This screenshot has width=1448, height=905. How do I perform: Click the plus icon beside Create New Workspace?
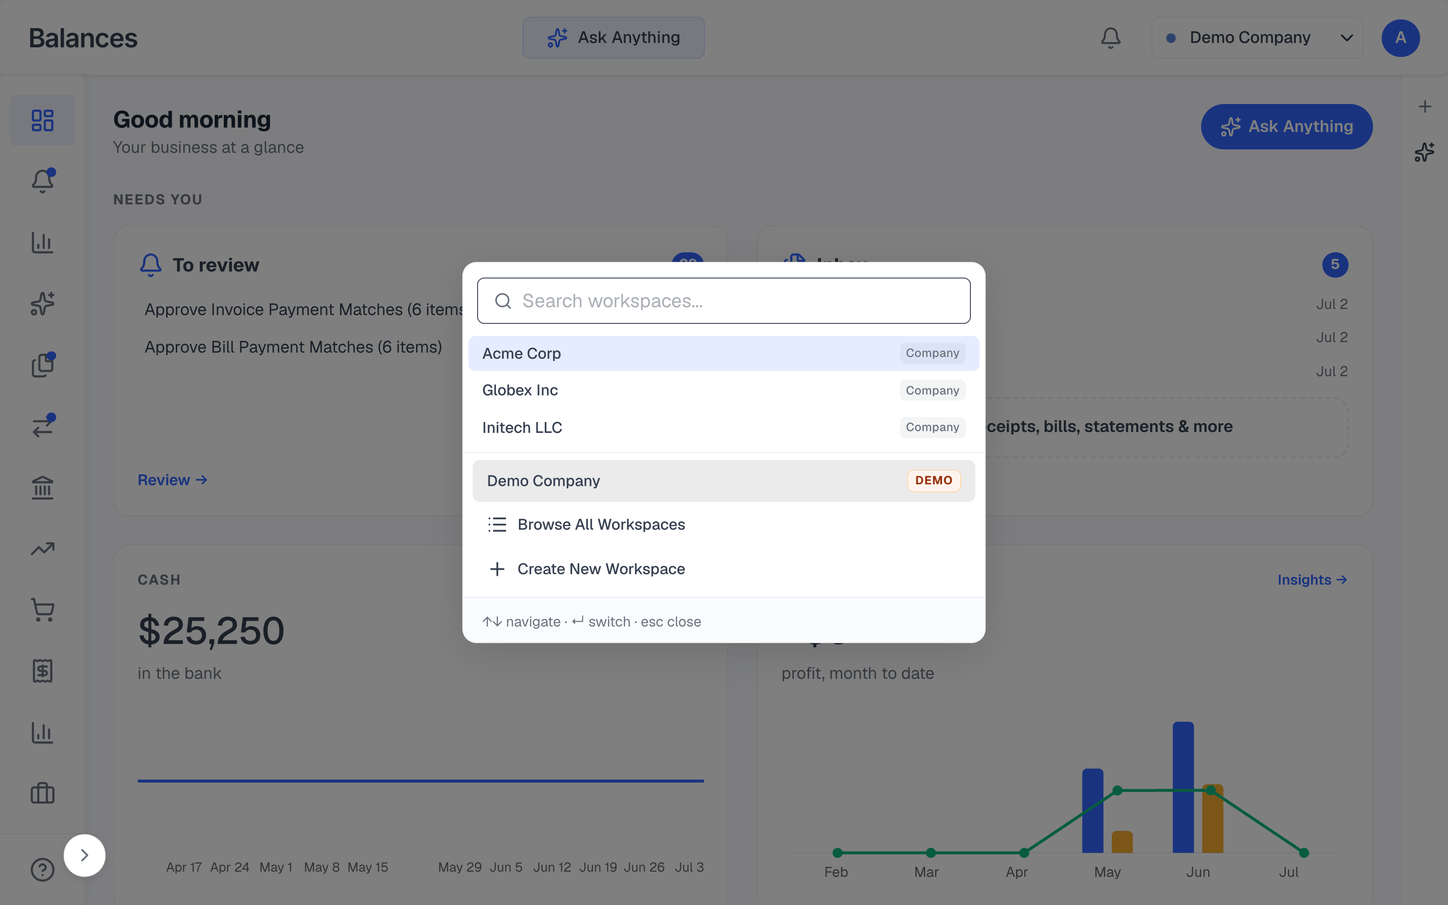pos(497,569)
